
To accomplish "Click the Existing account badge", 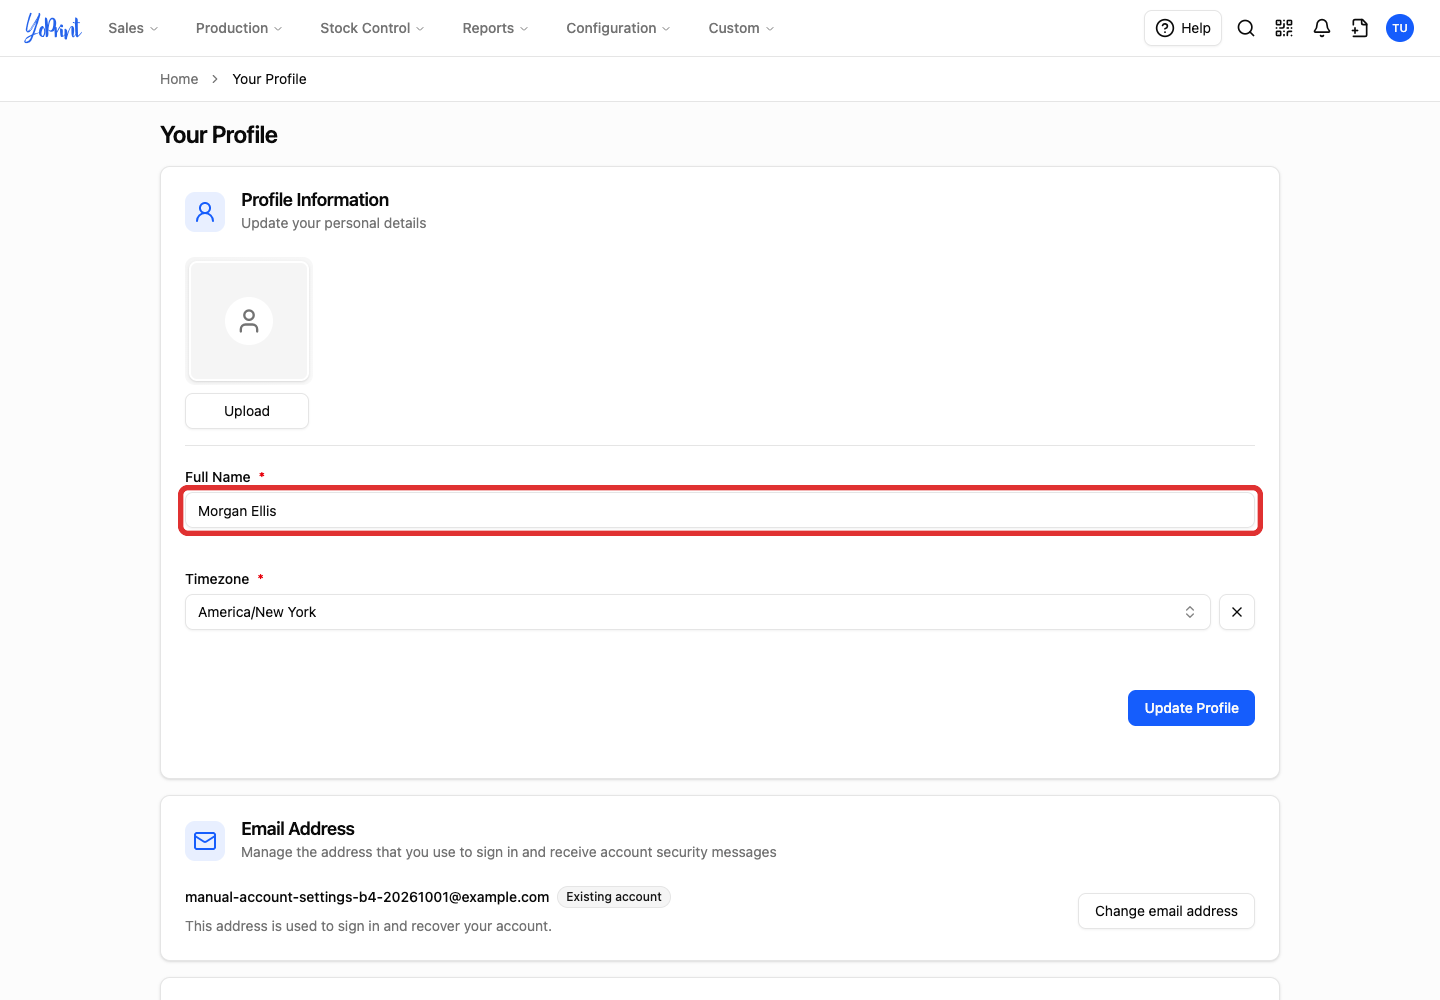I will pos(614,897).
